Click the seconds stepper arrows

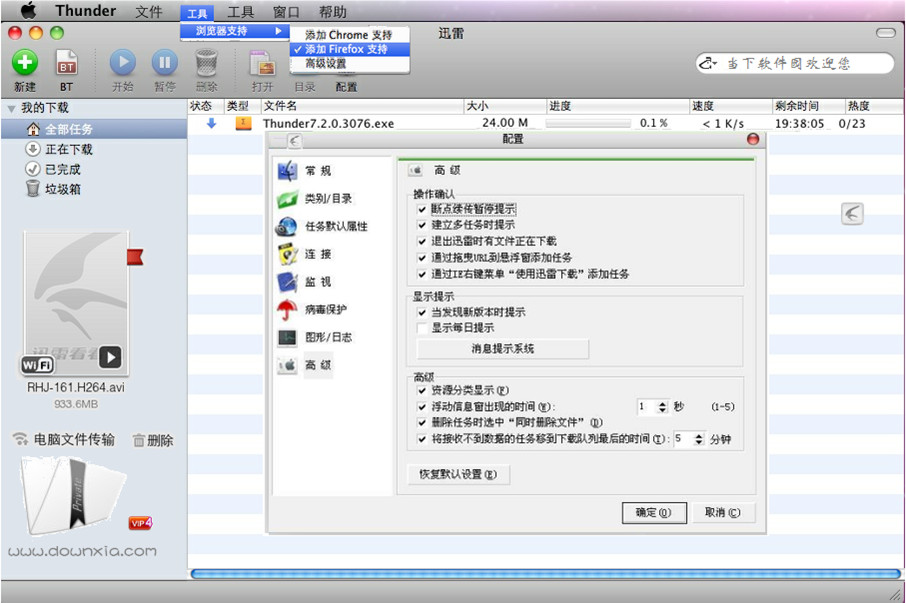(662, 407)
